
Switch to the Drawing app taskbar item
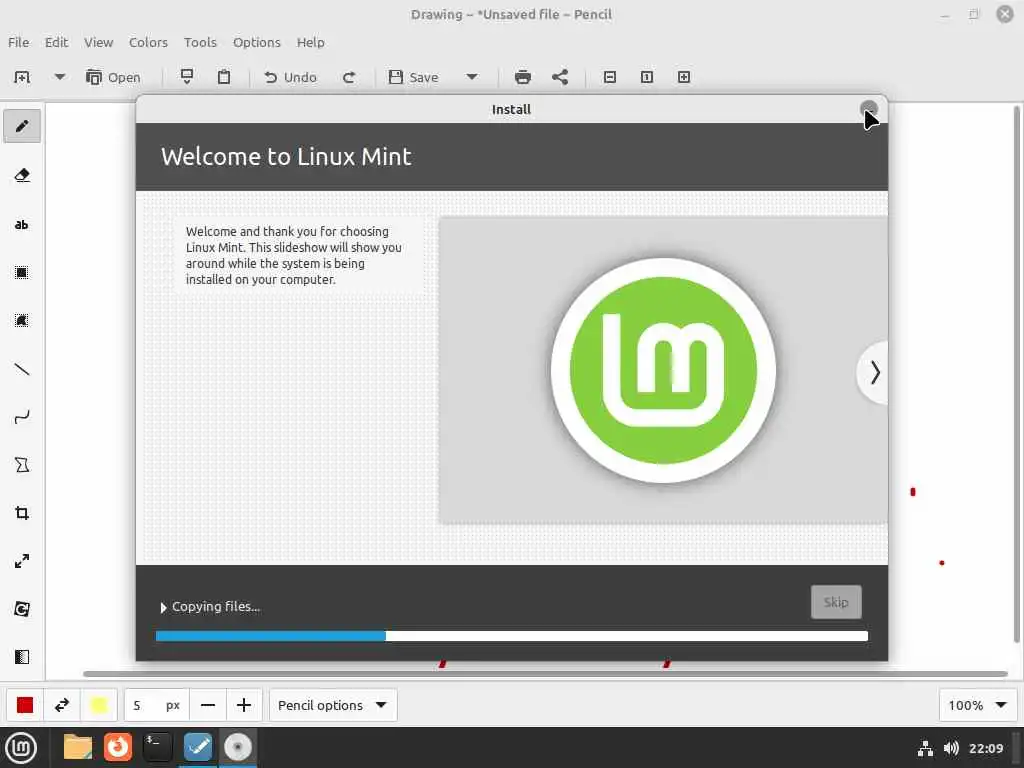(x=198, y=748)
